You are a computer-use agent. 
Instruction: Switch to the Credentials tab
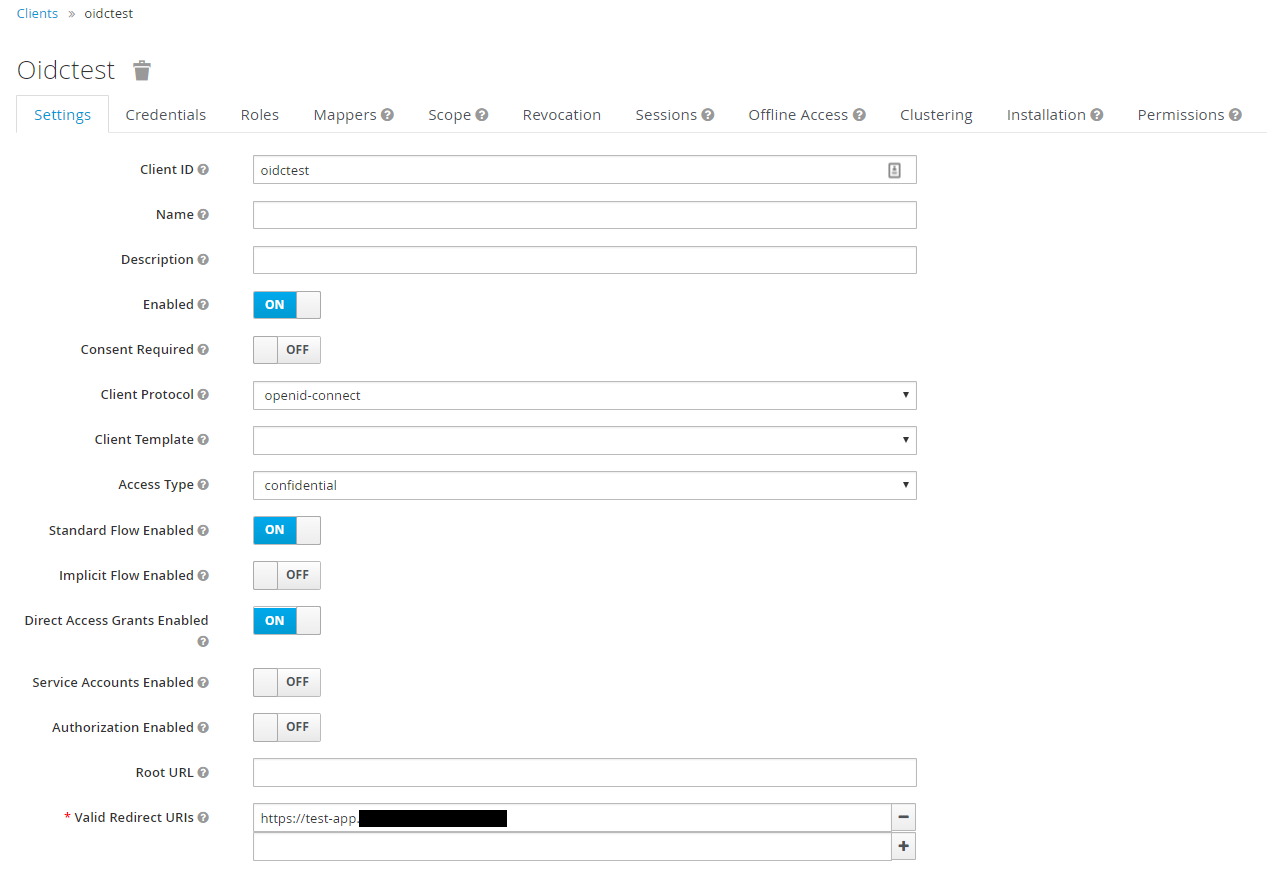[165, 114]
